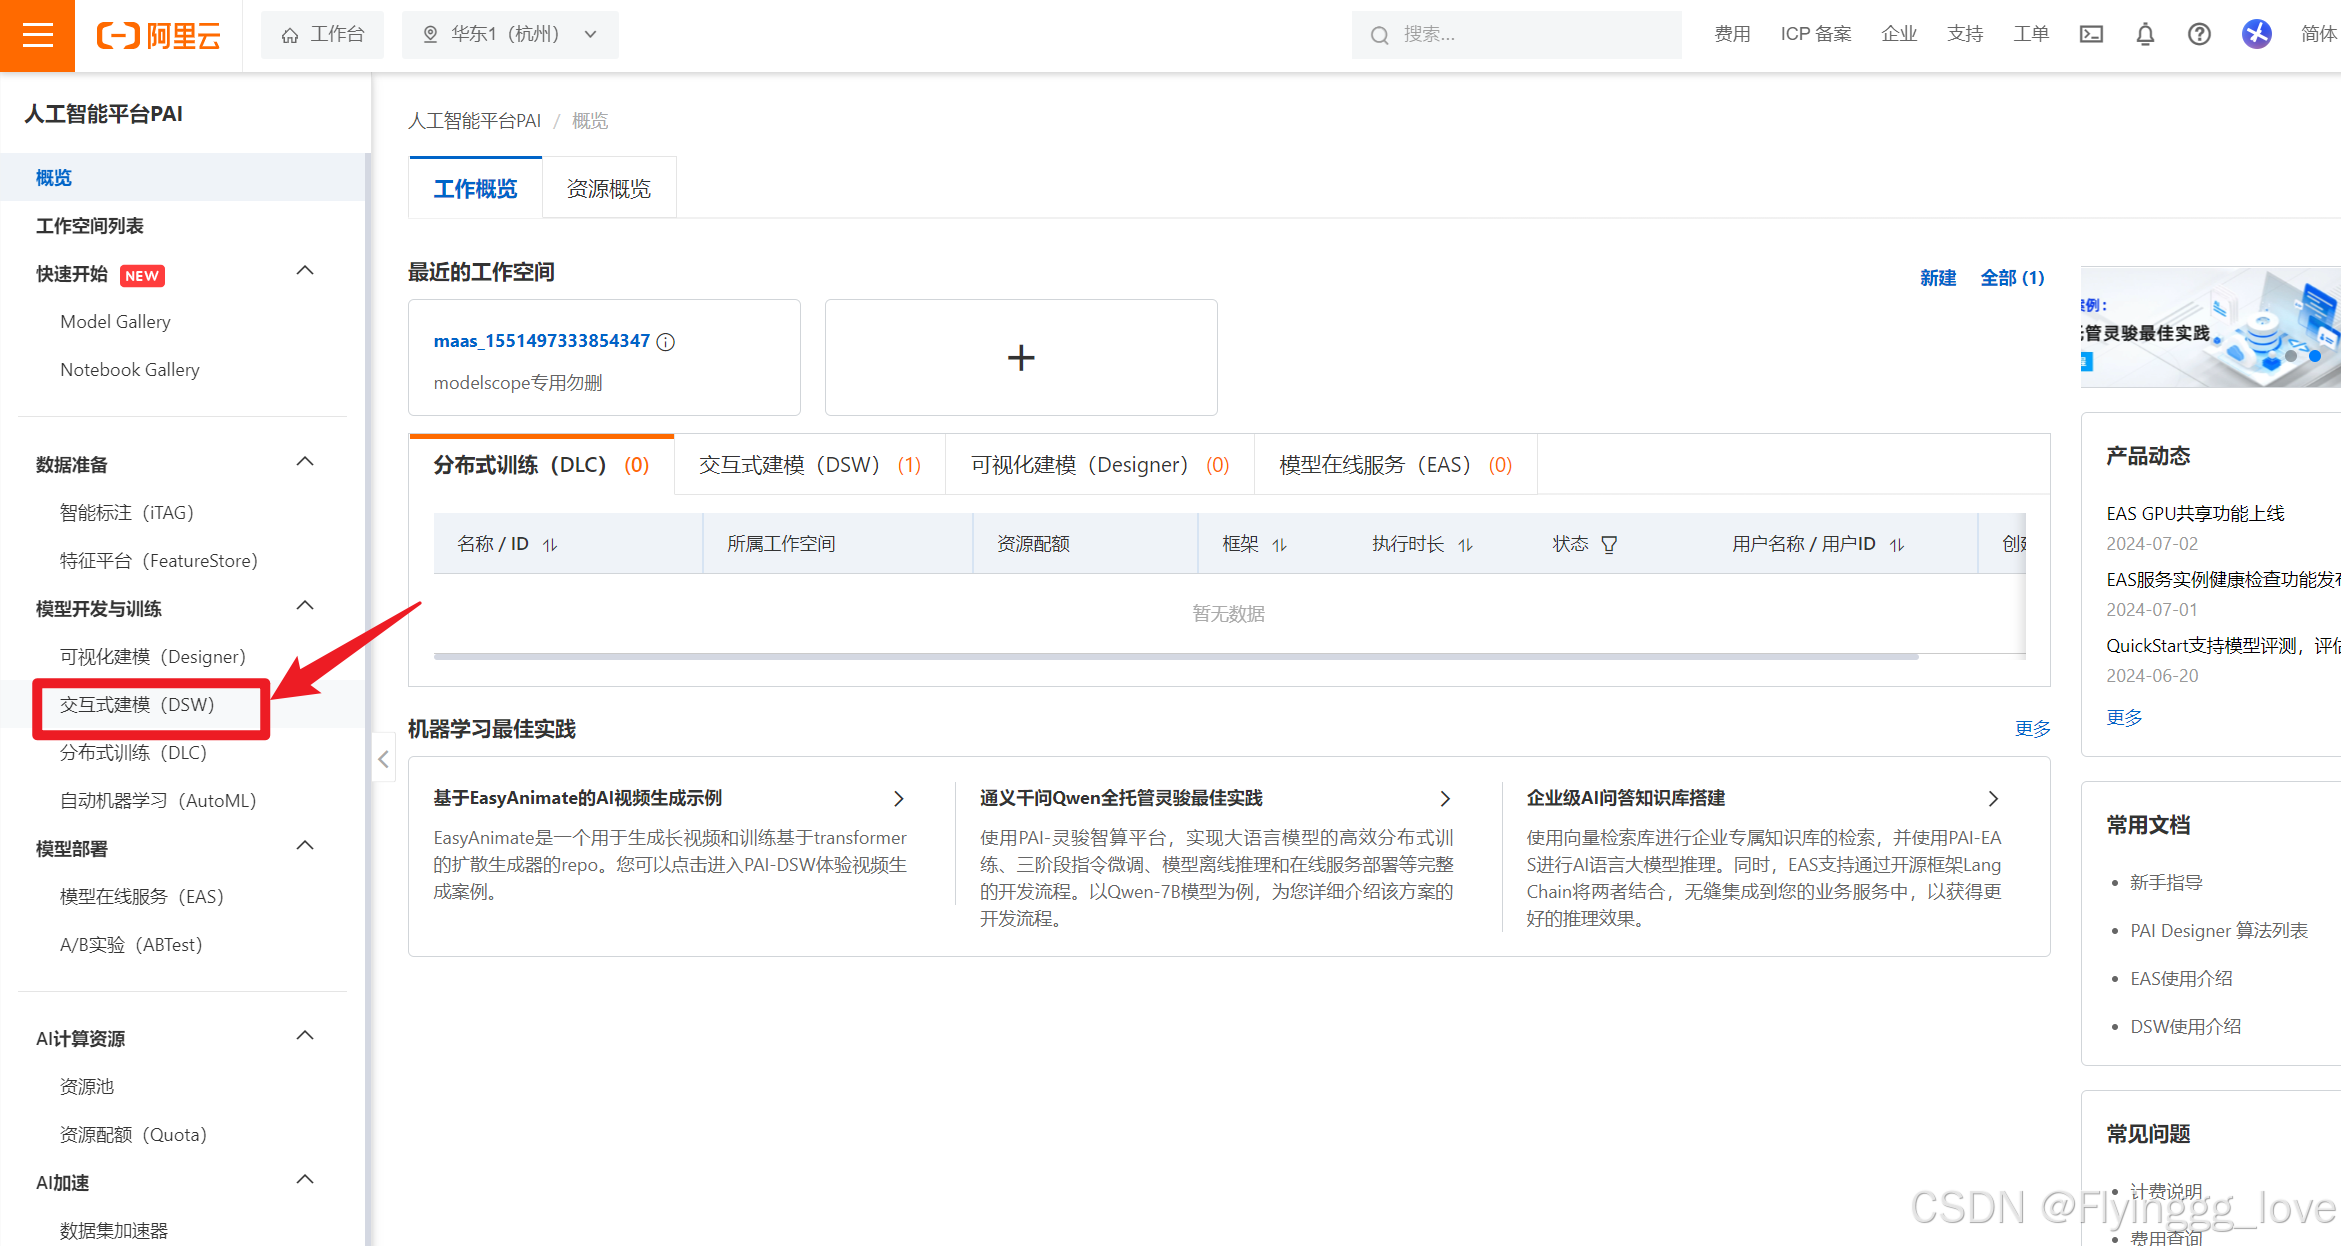Switch to the 资源概览 tab
This screenshot has height=1246, width=2341.
(x=609, y=188)
